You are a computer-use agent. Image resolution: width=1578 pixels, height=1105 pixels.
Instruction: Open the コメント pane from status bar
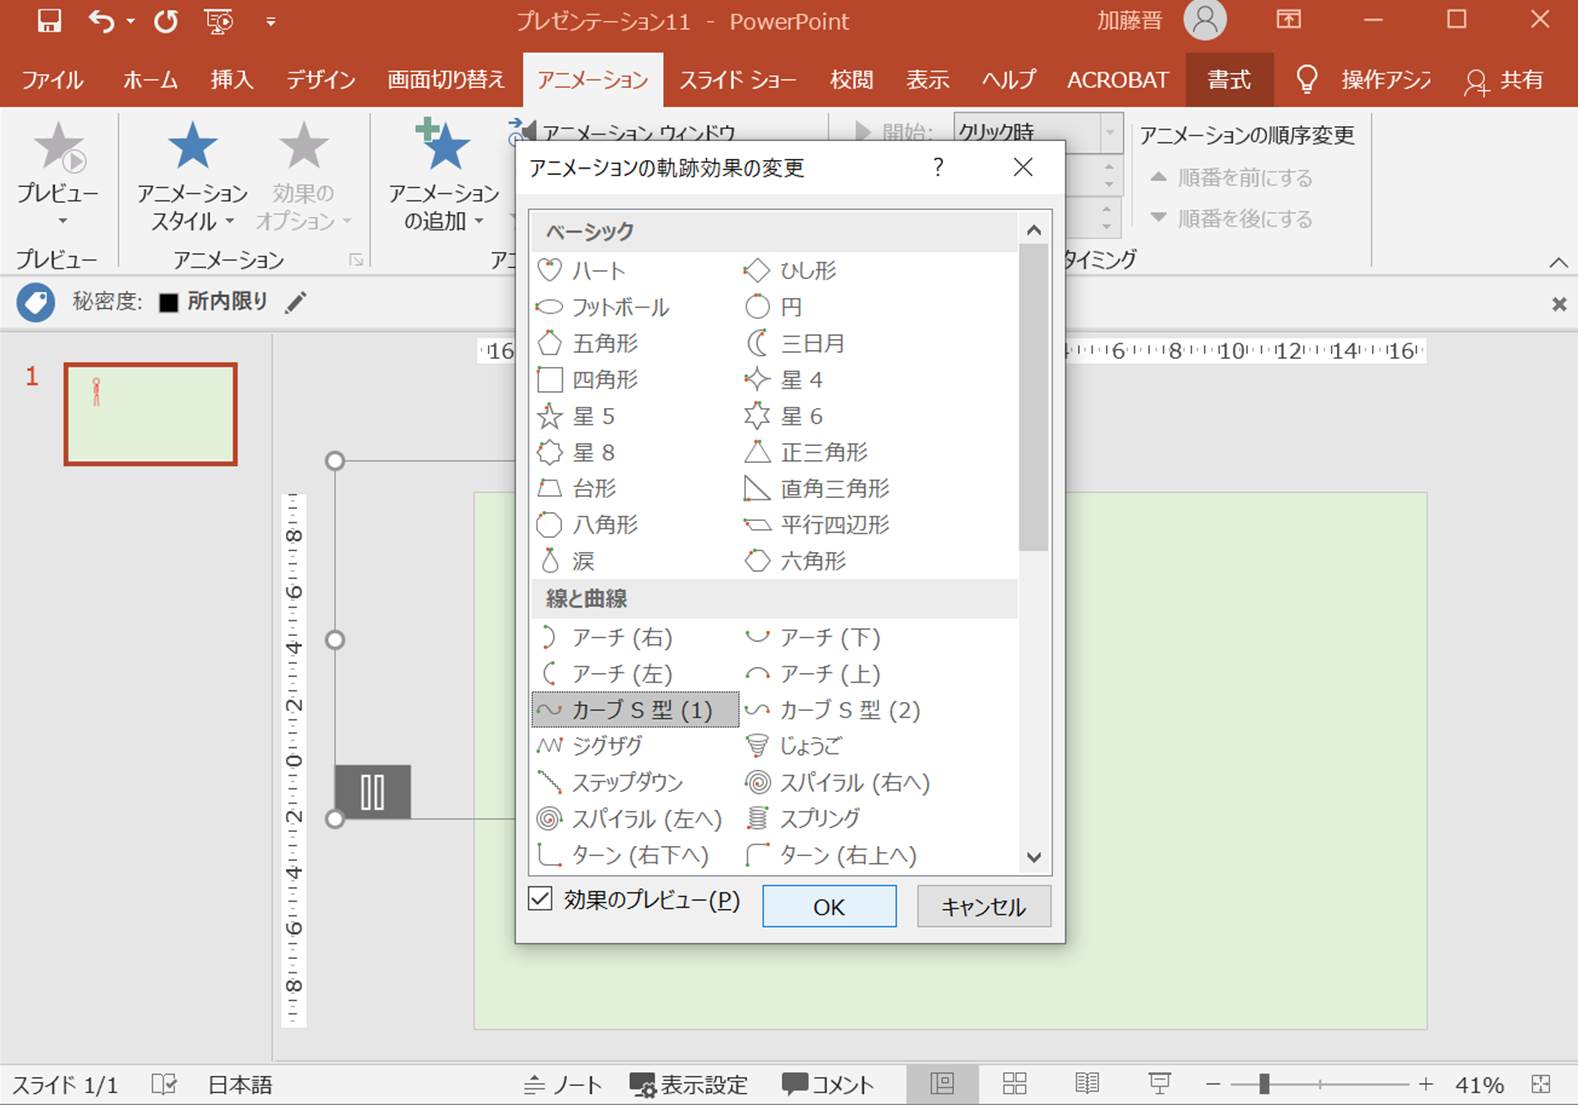[828, 1084]
